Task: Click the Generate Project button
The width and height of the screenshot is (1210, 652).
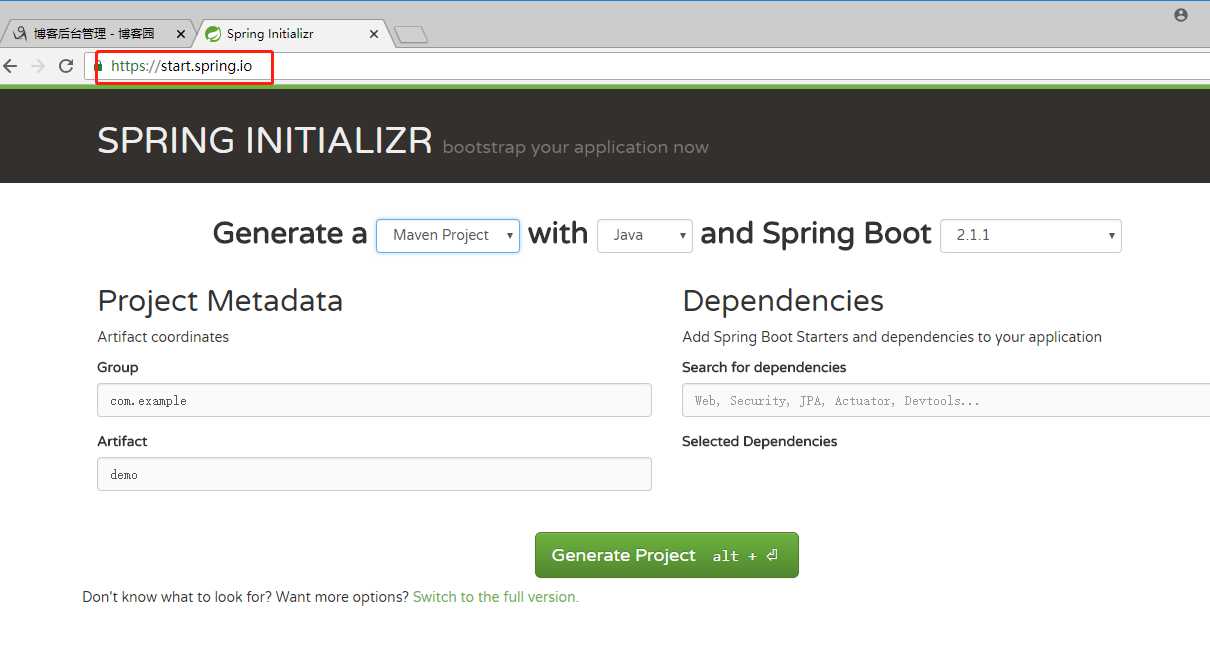Action: [x=667, y=555]
